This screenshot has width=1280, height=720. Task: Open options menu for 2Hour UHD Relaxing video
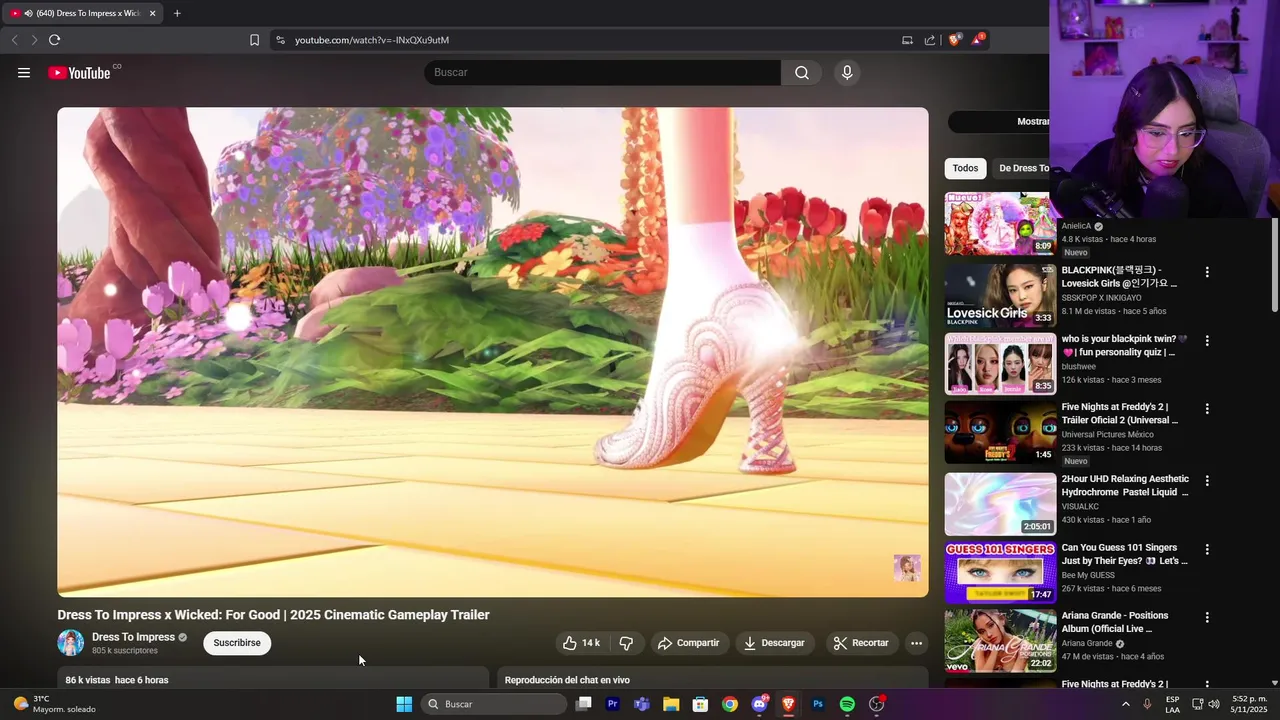click(x=1207, y=481)
